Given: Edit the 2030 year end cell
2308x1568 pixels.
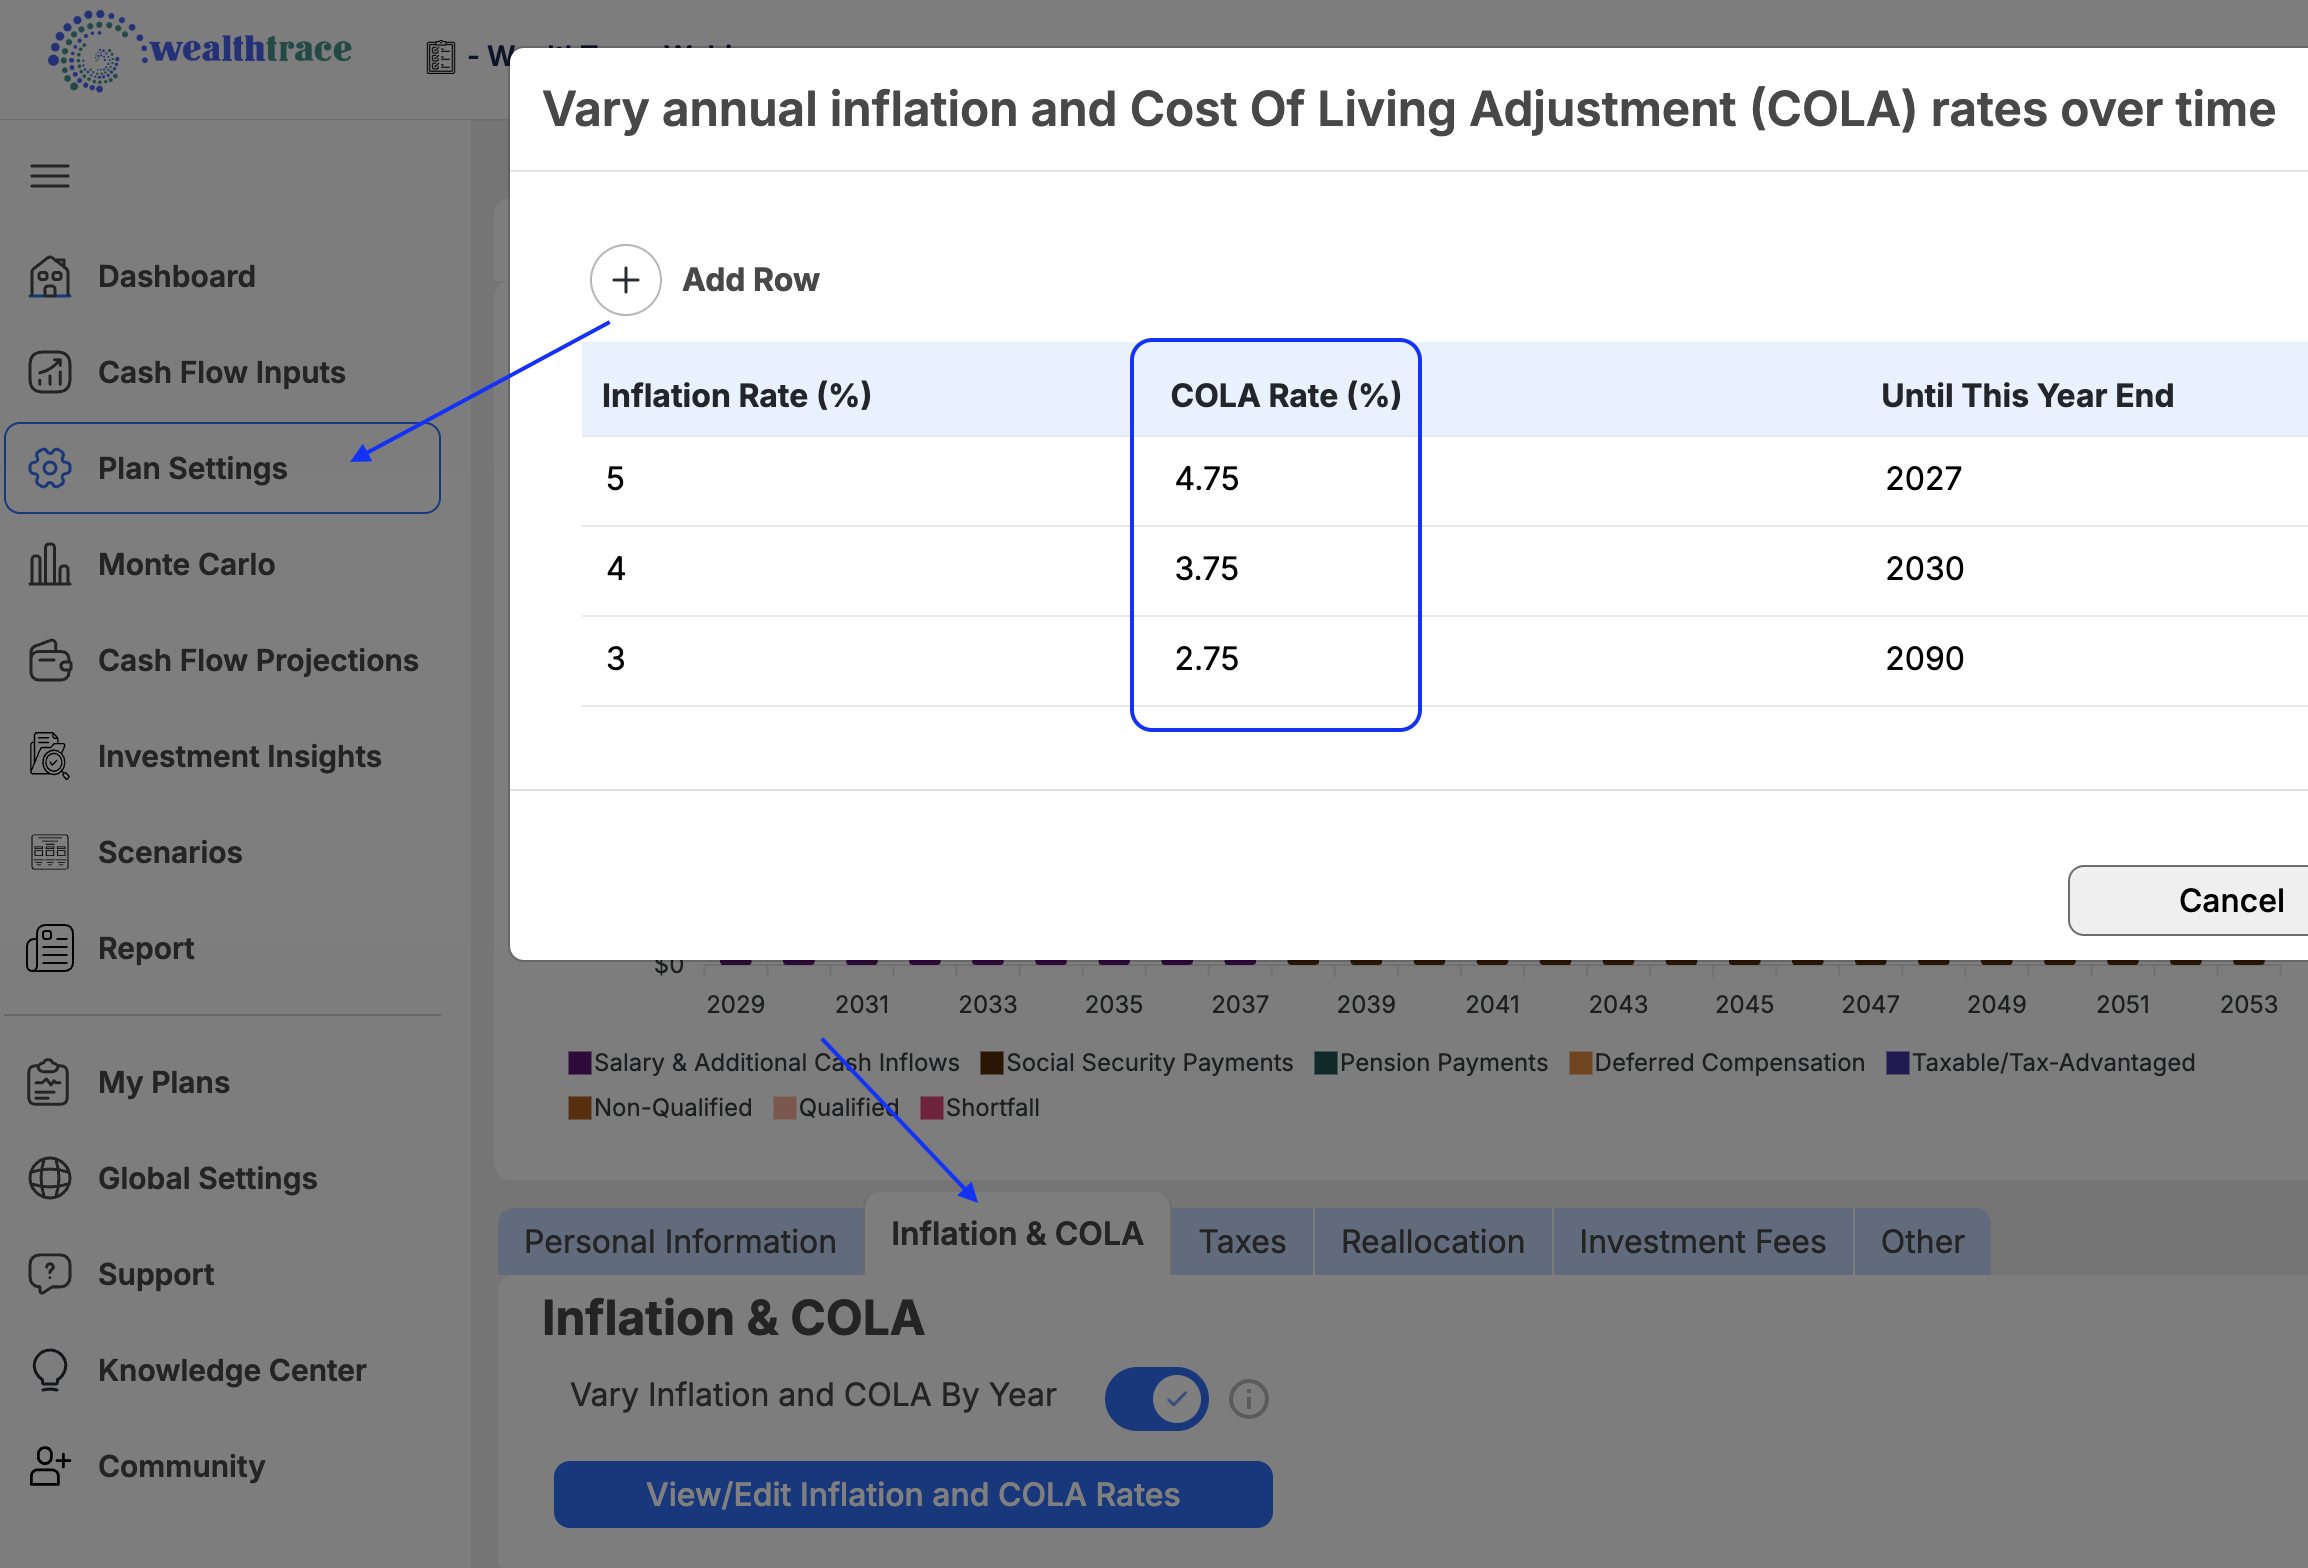Looking at the screenshot, I should (x=1925, y=569).
